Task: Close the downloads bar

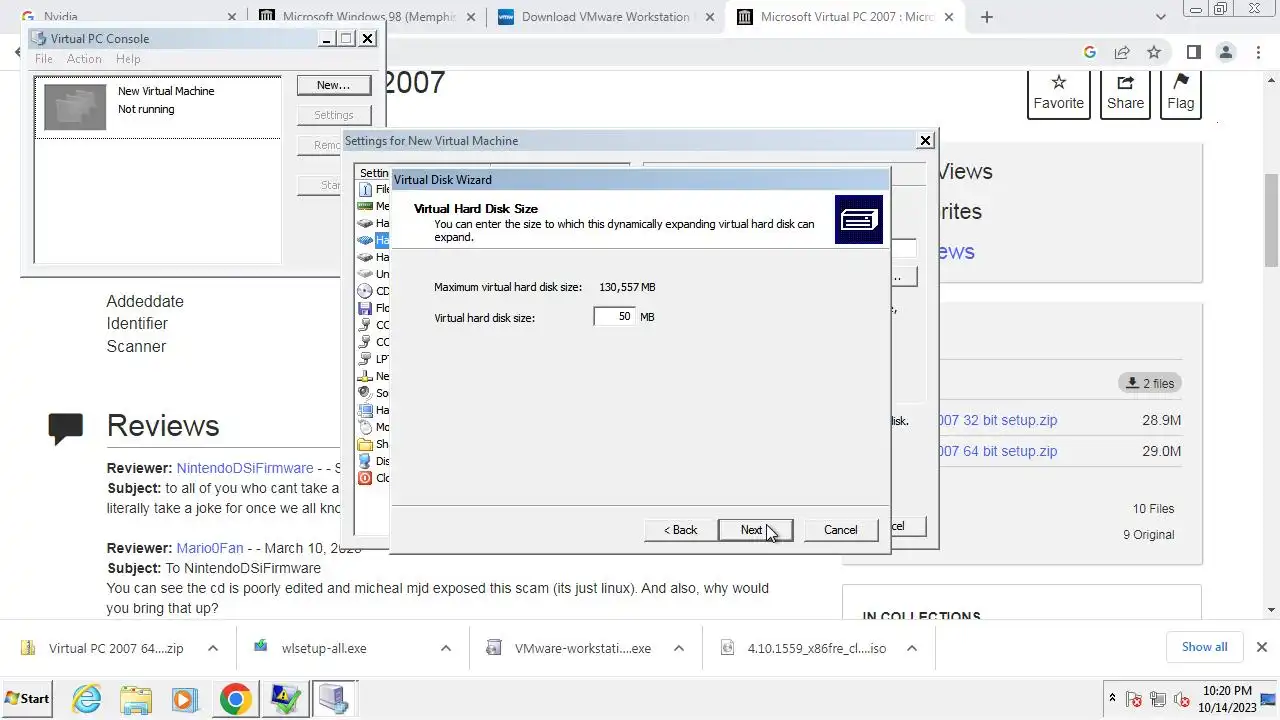Action: click(1262, 647)
